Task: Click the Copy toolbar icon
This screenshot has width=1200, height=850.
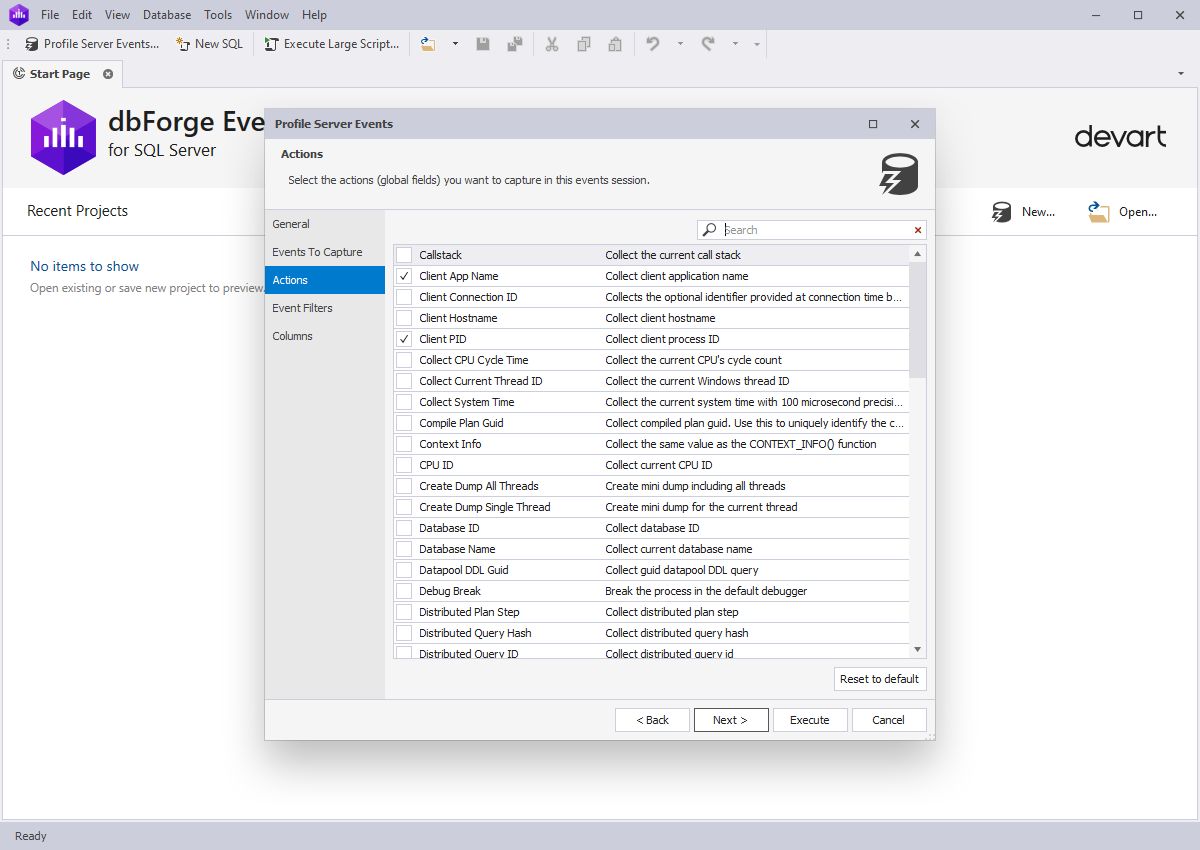Action: (583, 44)
